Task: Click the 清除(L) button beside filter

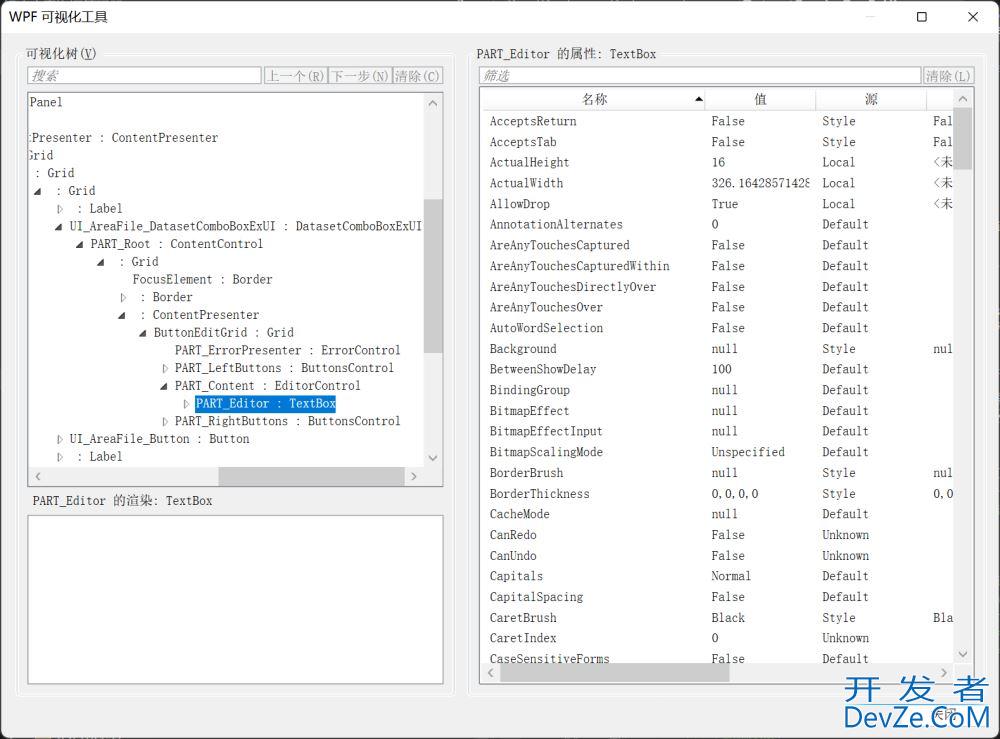Action: click(x=948, y=76)
